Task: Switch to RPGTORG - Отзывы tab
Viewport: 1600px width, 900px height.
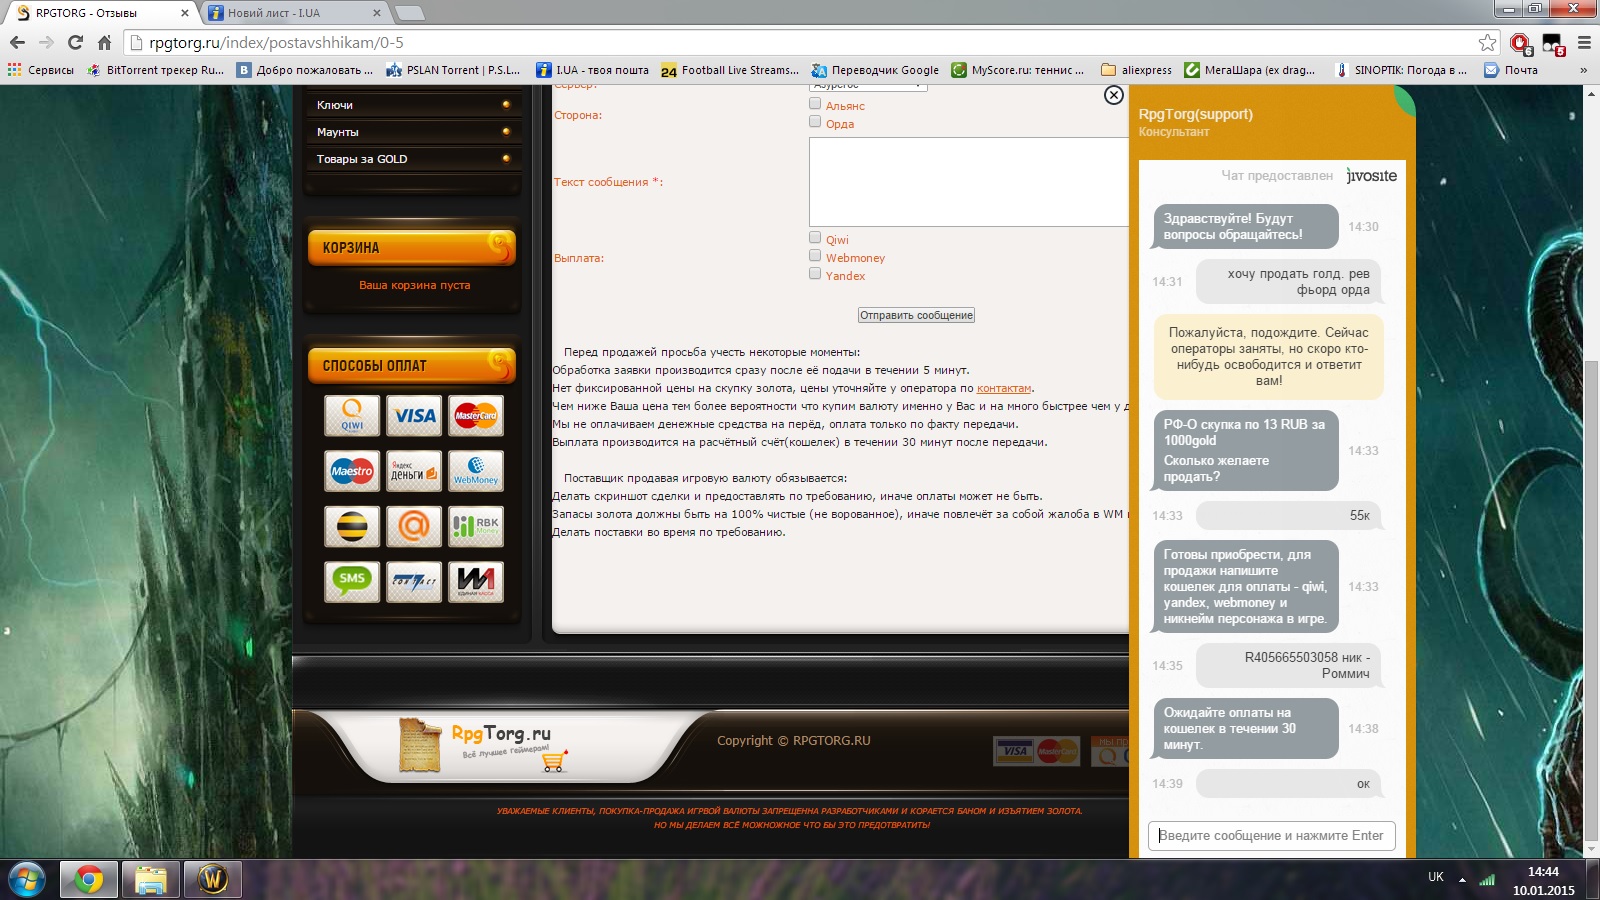Action: [x=100, y=13]
